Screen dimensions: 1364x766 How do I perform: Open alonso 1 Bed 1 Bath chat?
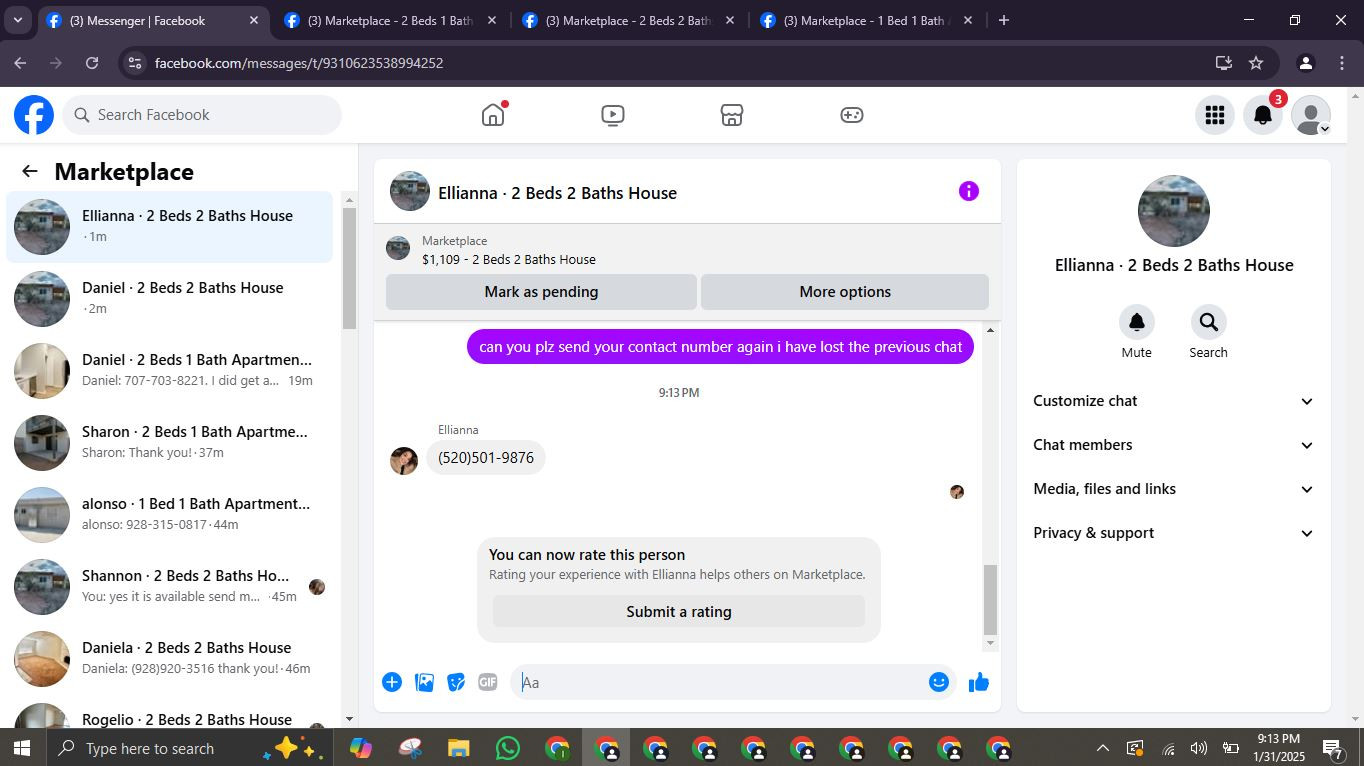(170, 515)
